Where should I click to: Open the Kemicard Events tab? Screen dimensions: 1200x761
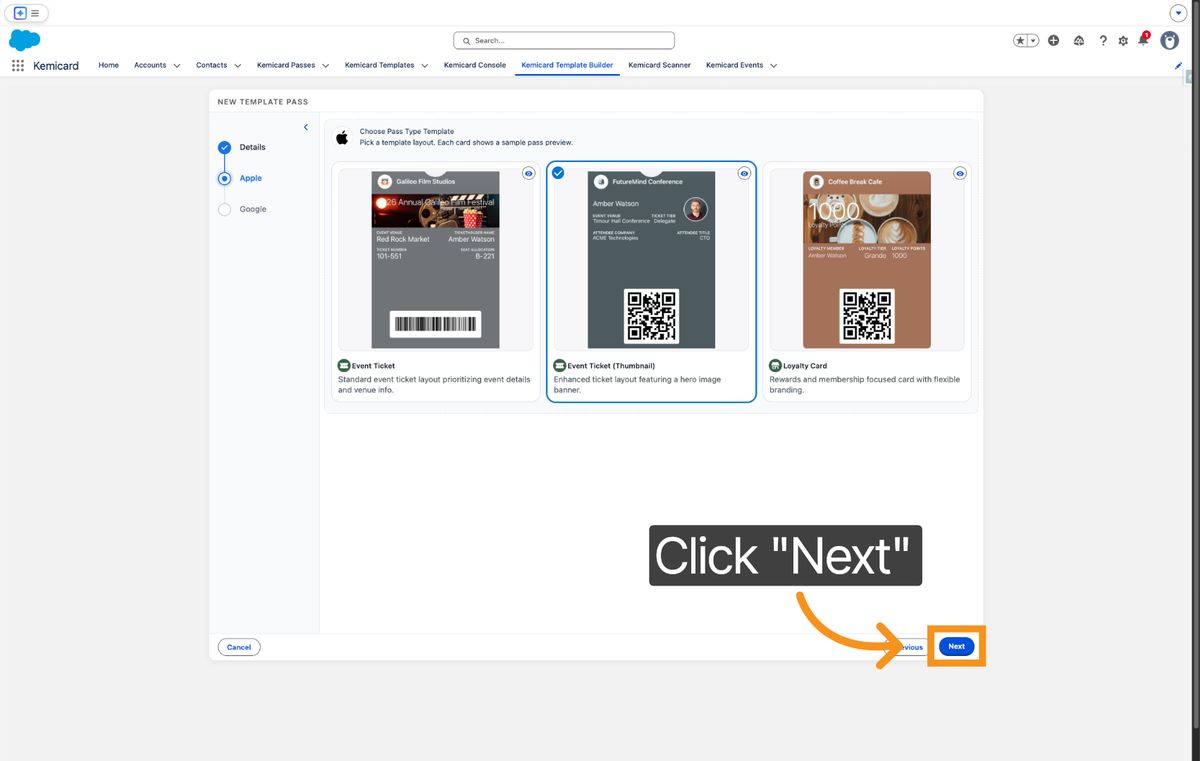pos(735,65)
